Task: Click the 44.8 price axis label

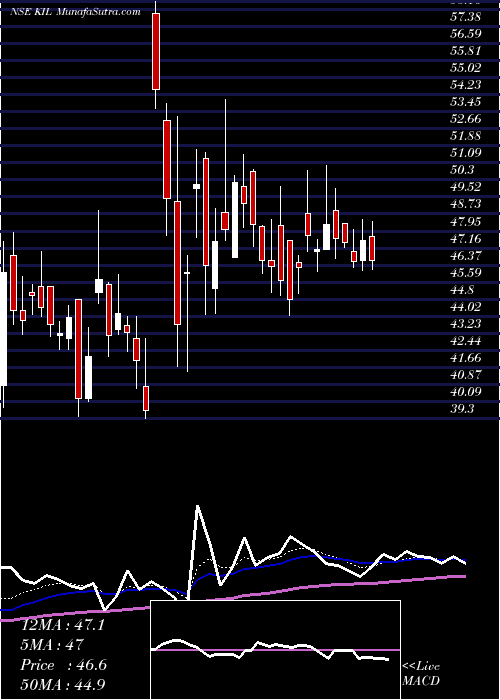Action: tap(462, 290)
